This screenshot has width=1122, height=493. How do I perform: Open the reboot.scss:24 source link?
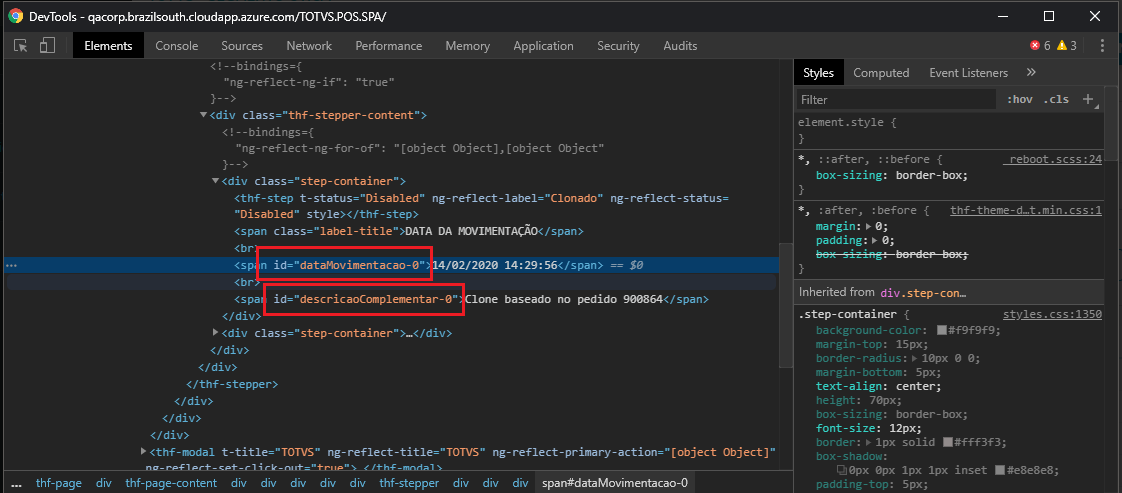tap(1053, 159)
